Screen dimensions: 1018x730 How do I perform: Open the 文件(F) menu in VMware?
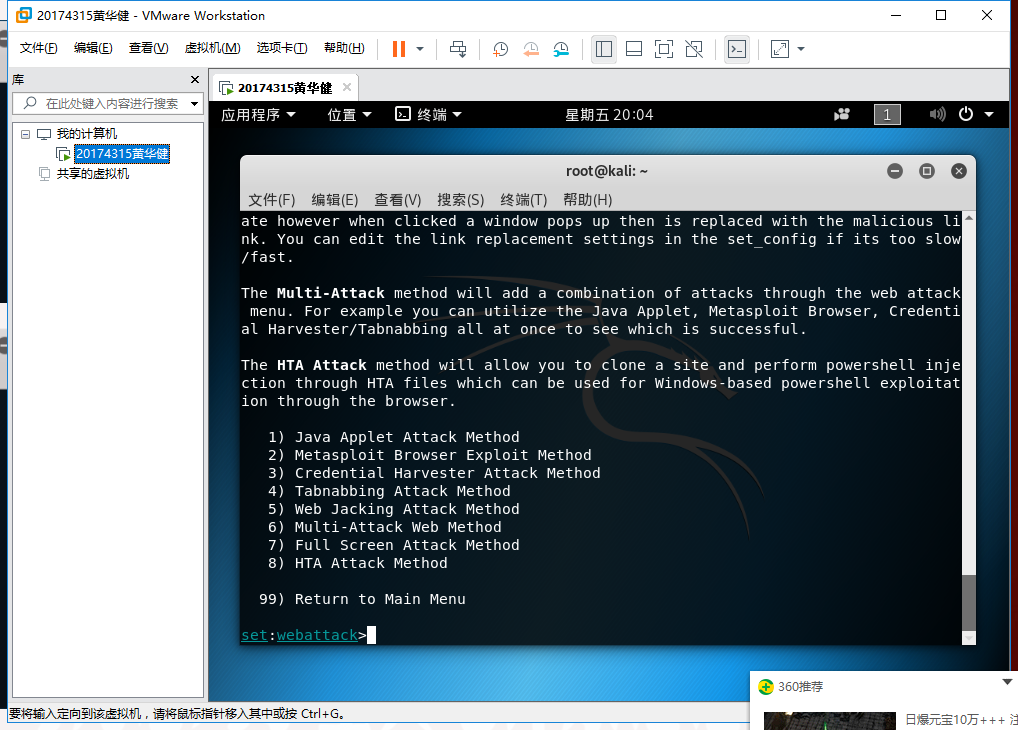[38, 48]
